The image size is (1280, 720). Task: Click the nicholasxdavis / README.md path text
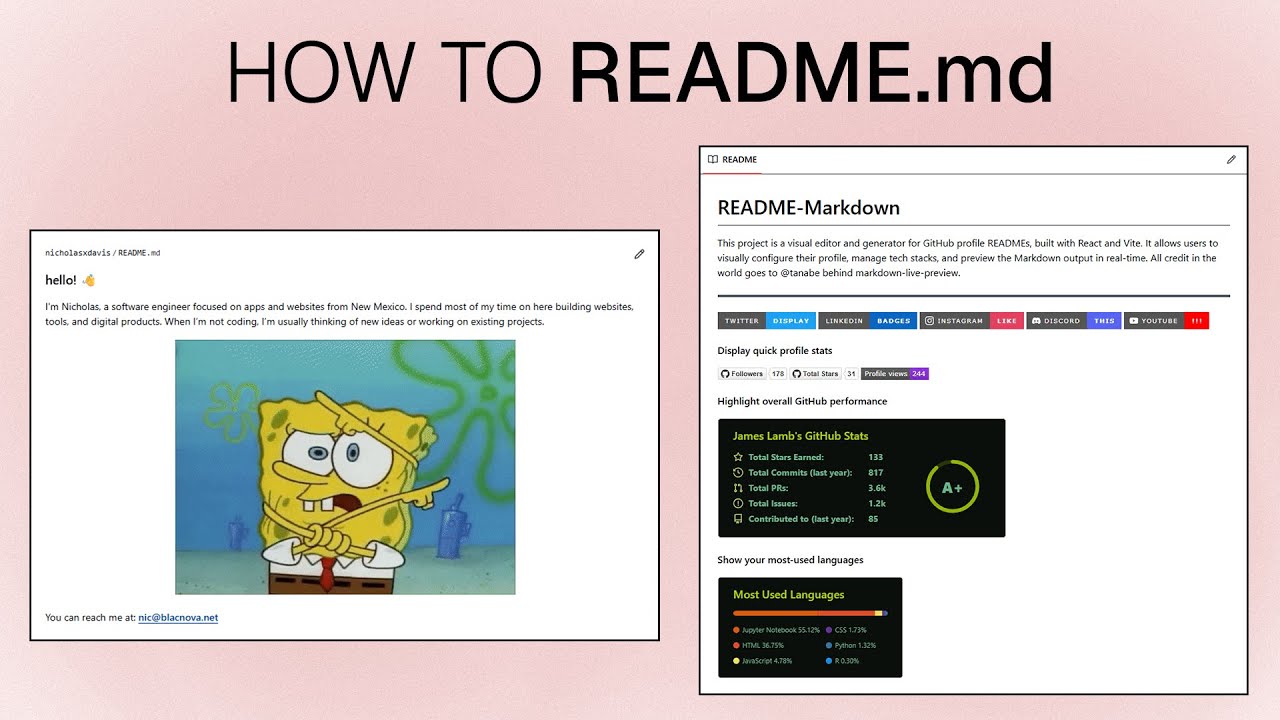103,253
